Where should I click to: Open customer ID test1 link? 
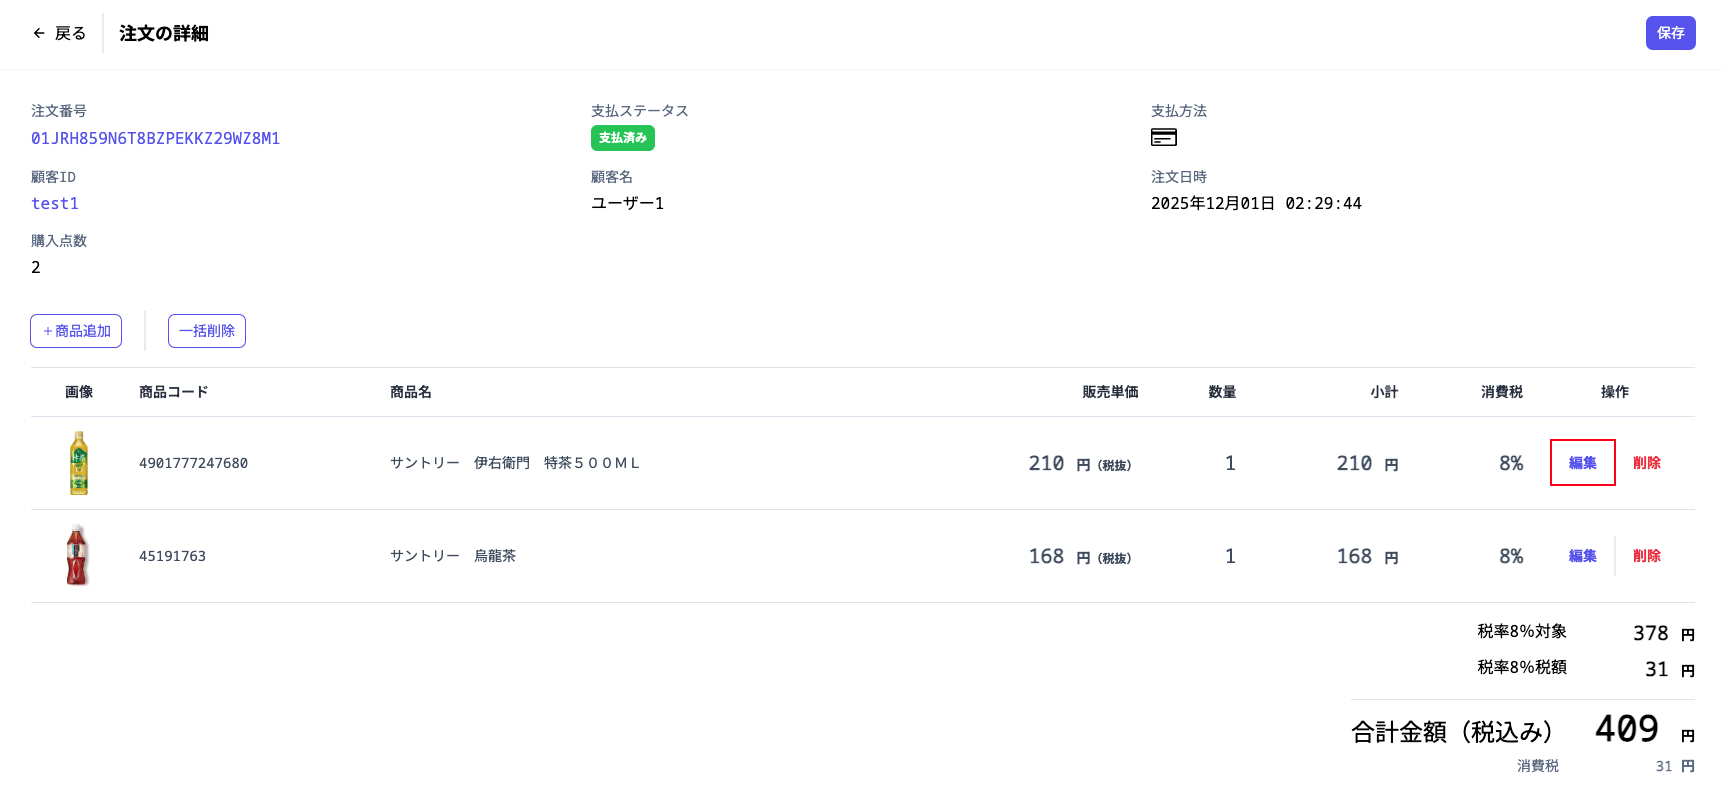pos(55,203)
